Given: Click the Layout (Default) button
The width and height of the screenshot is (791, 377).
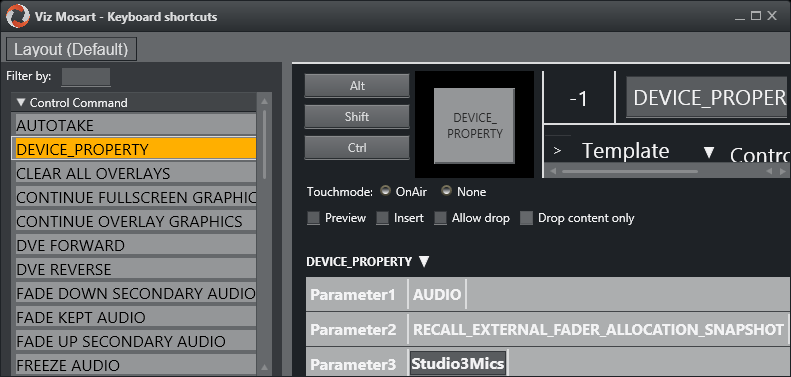Looking at the screenshot, I should click(71, 49).
